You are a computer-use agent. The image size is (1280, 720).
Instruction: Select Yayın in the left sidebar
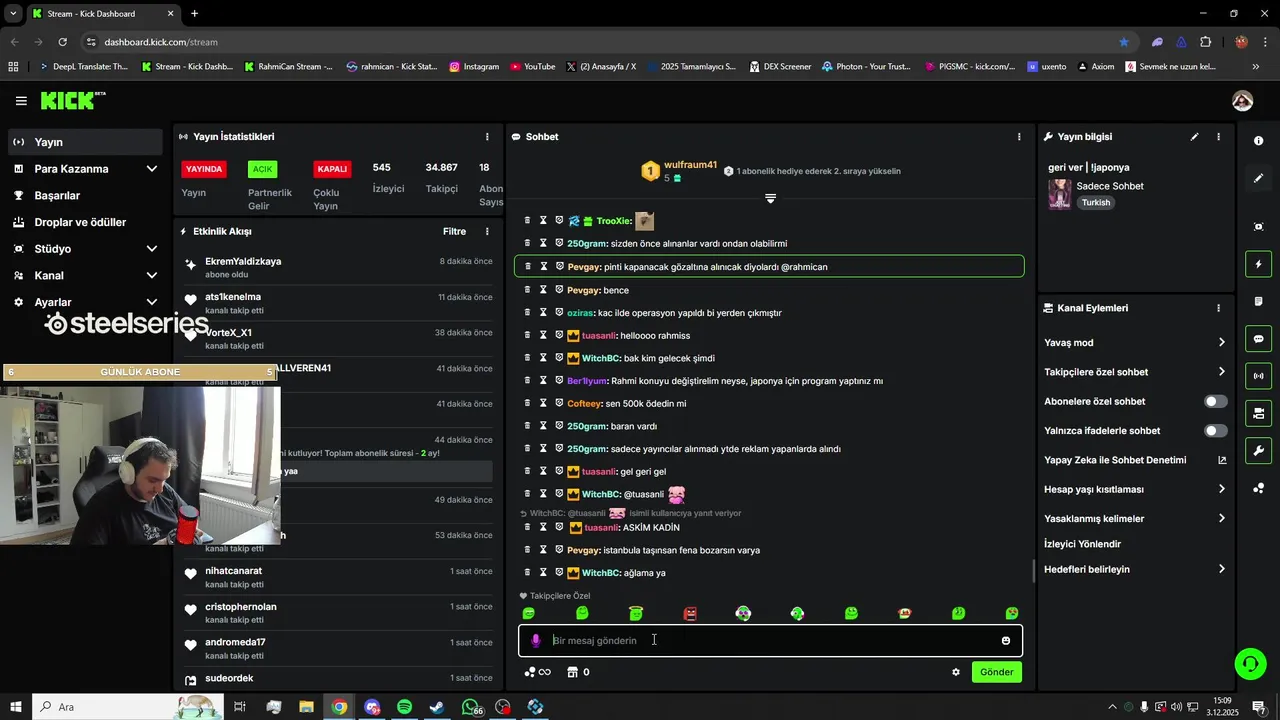point(86,142)
